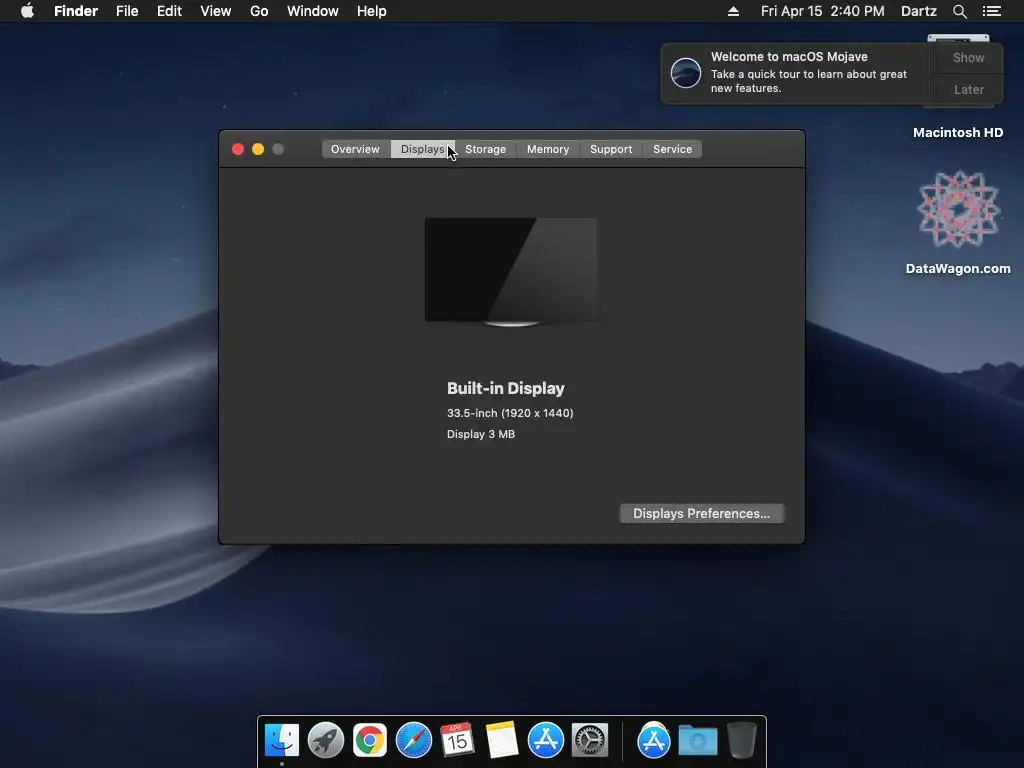Click the built-in display image

pos(511,271)
